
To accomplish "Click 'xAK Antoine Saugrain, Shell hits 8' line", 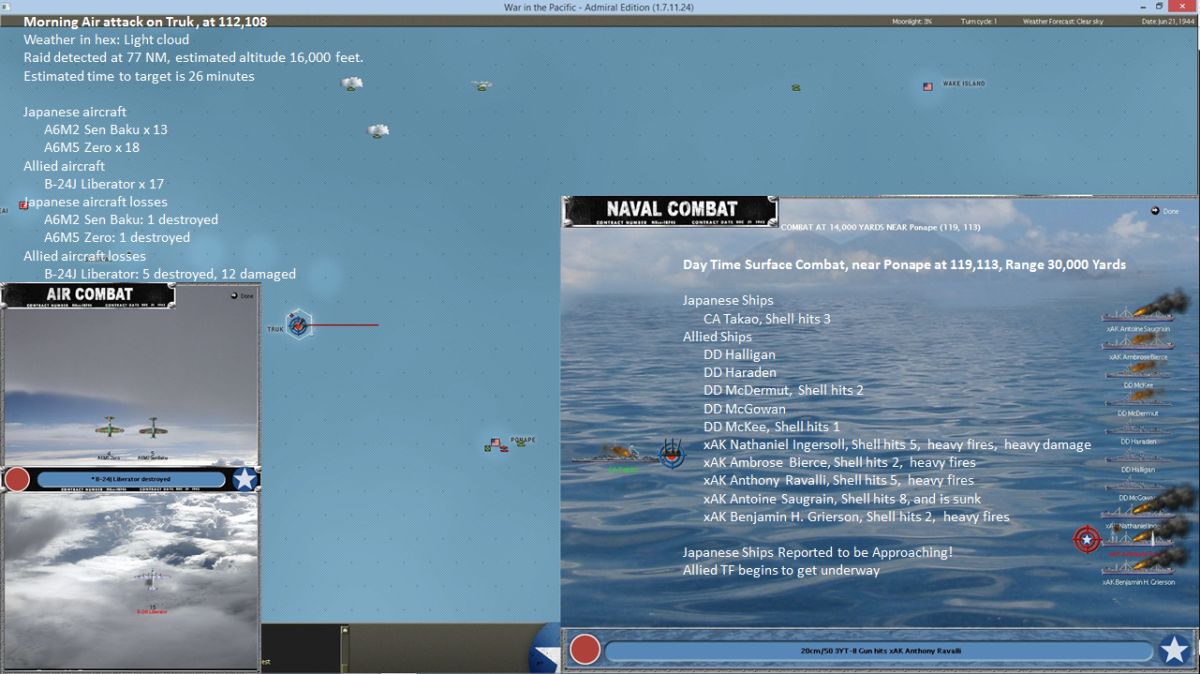I will tap(842, 499).
